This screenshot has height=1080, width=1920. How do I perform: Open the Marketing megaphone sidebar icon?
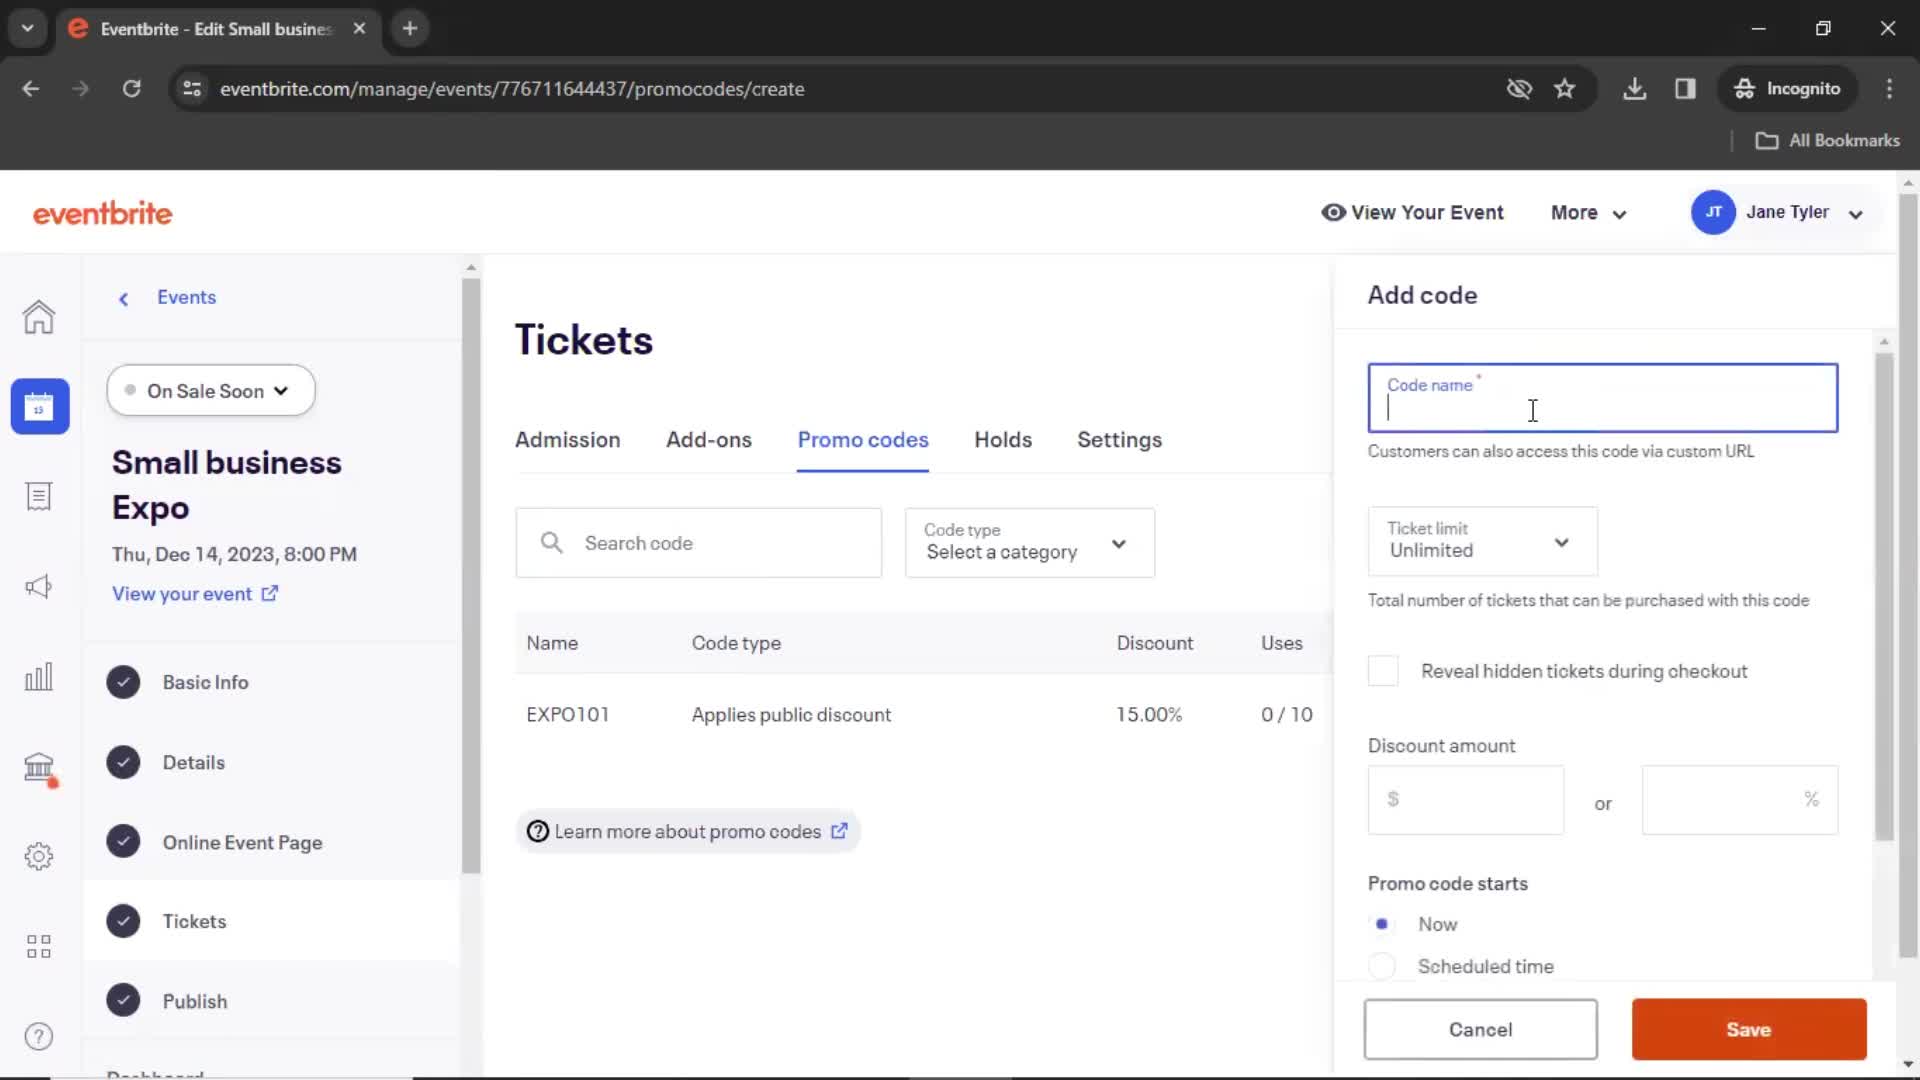(39, 586)
